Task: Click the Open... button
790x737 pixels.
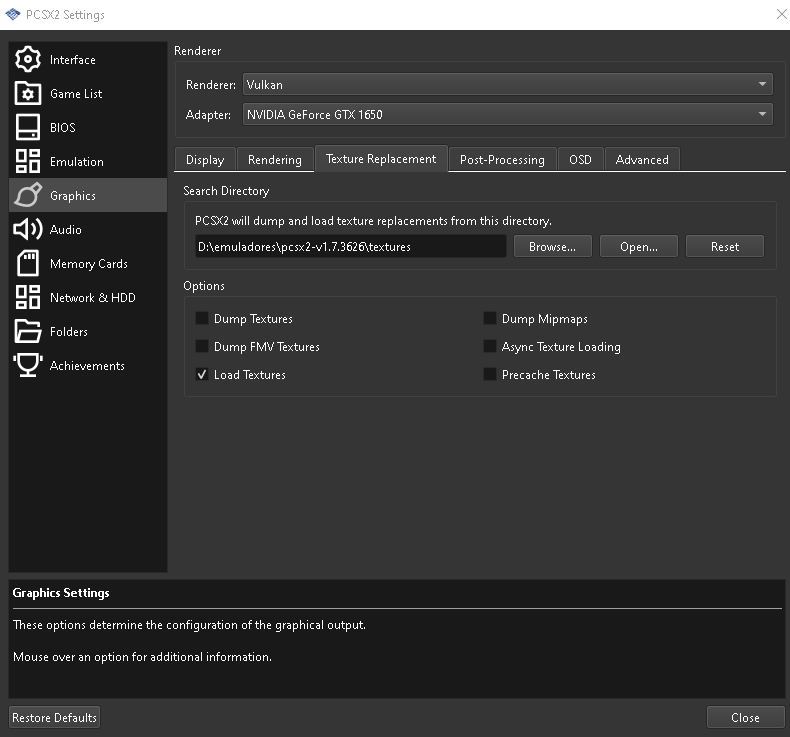Action: pos(639,246)
